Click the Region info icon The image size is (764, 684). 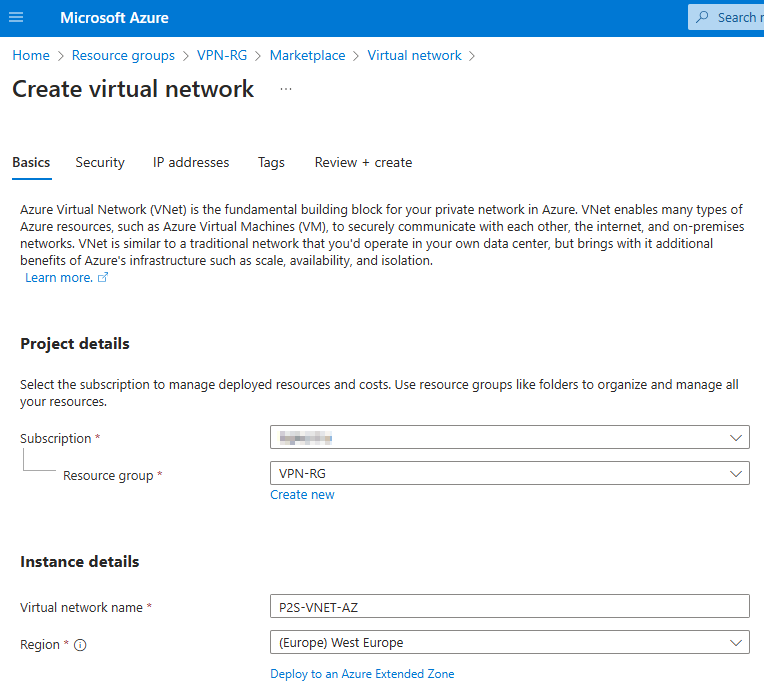point(80,645)
